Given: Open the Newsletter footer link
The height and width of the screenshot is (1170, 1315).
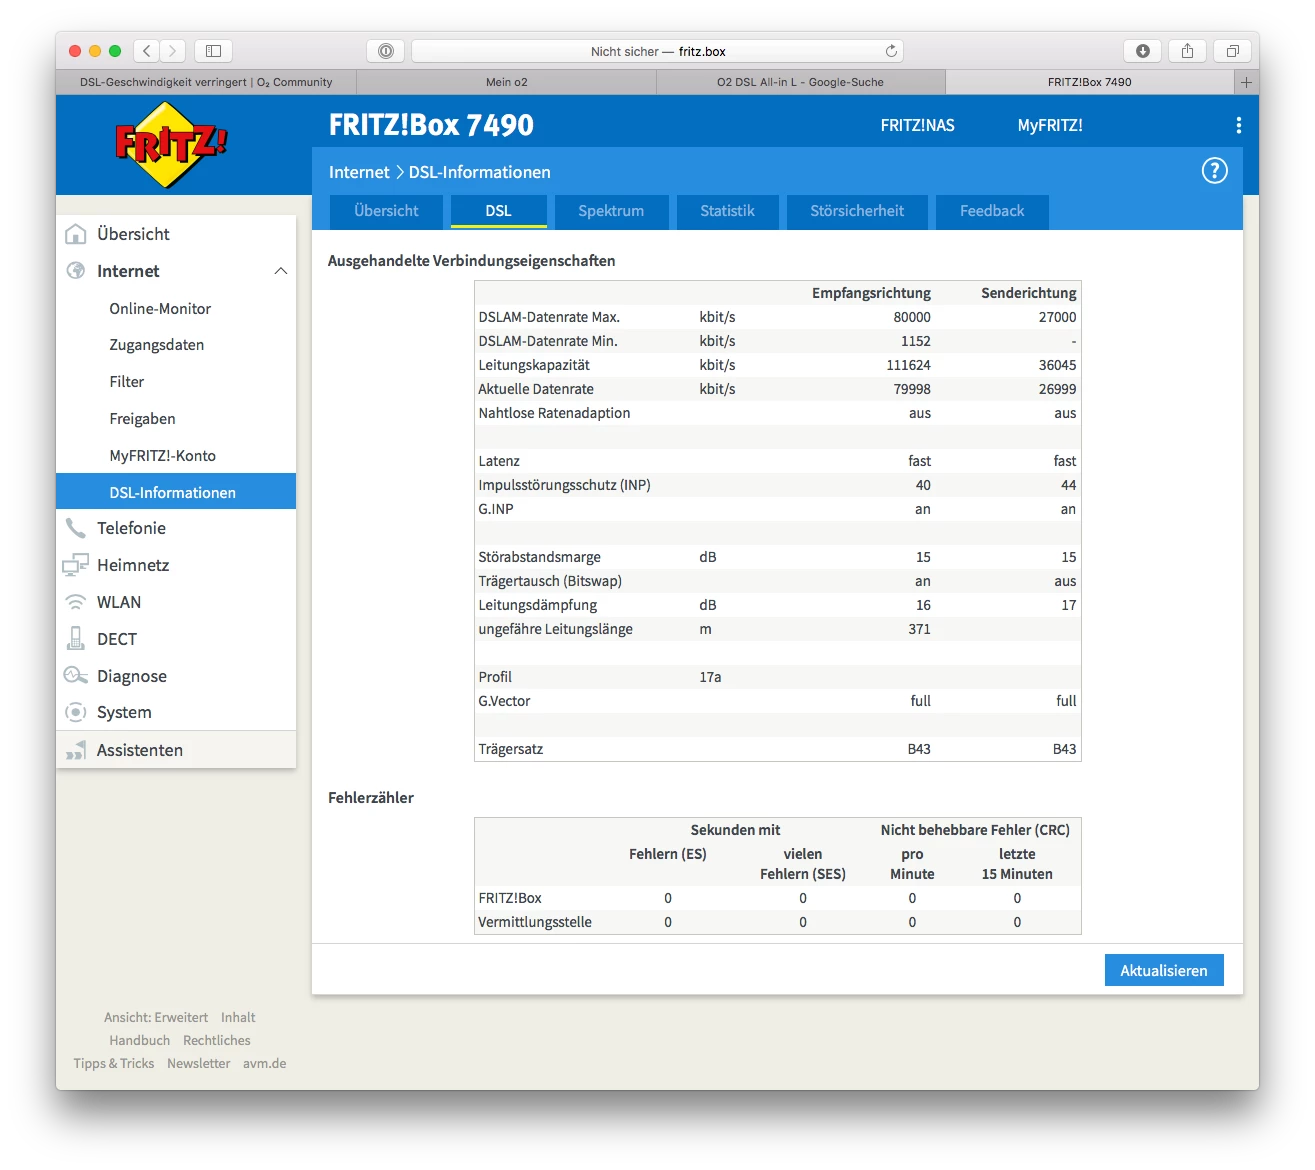Looking at the screenshot, I should tap(199, 1063).
